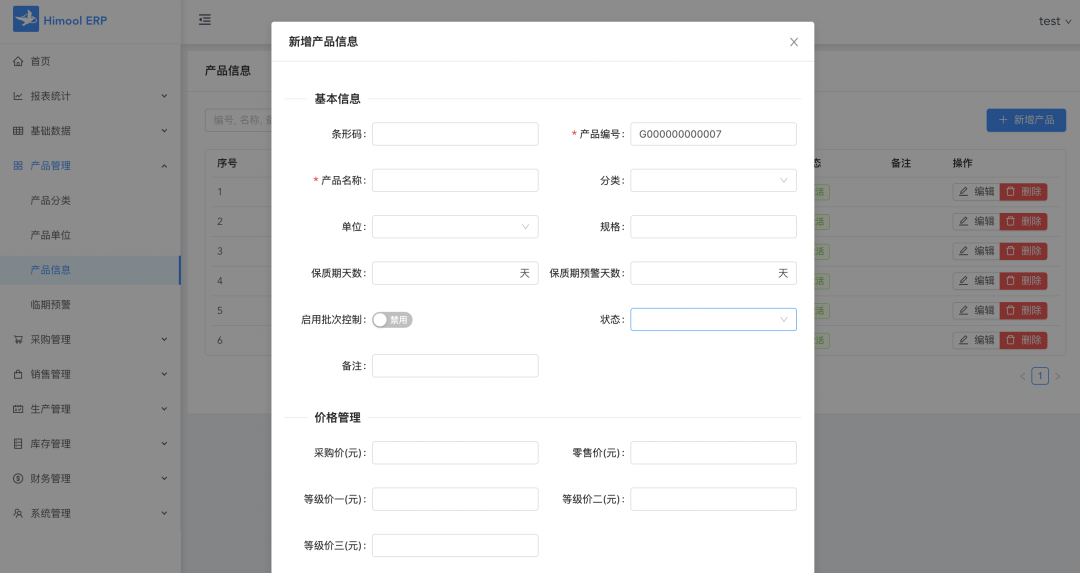This screenshot has width=1080, height=573.
Task: Click into the 产品名称 input field
Action: pos(455,181)
